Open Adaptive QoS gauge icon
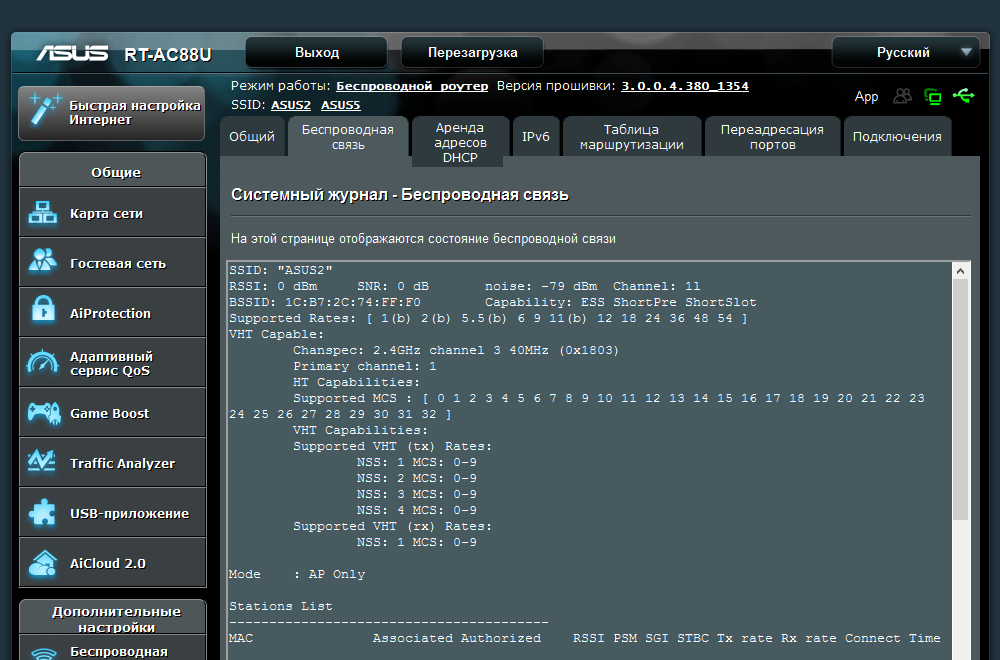Viewport: 1000px width, 660px height. (x=42, y=363)
